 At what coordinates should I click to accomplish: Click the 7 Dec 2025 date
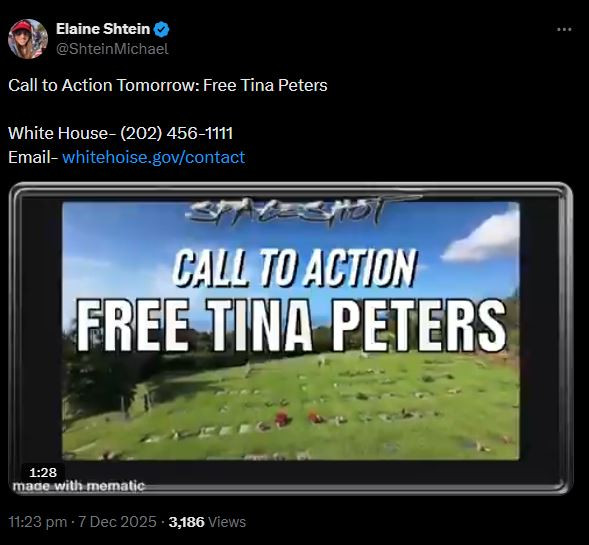pos(117,522)
